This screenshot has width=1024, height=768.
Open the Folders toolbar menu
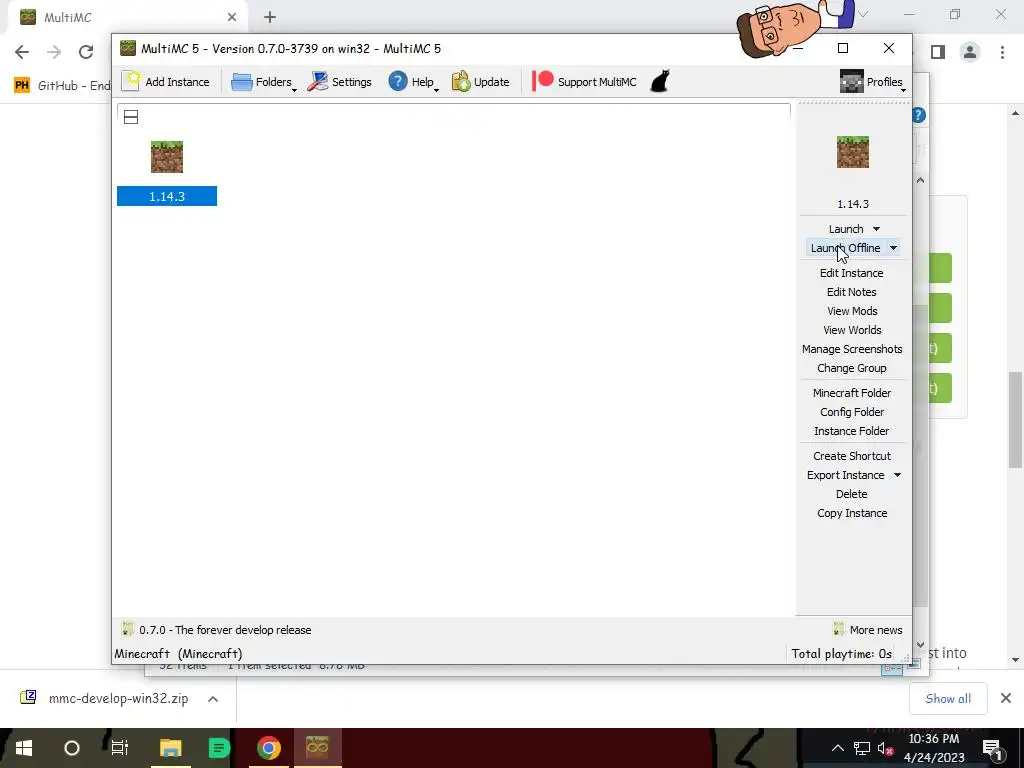point(263,82)
